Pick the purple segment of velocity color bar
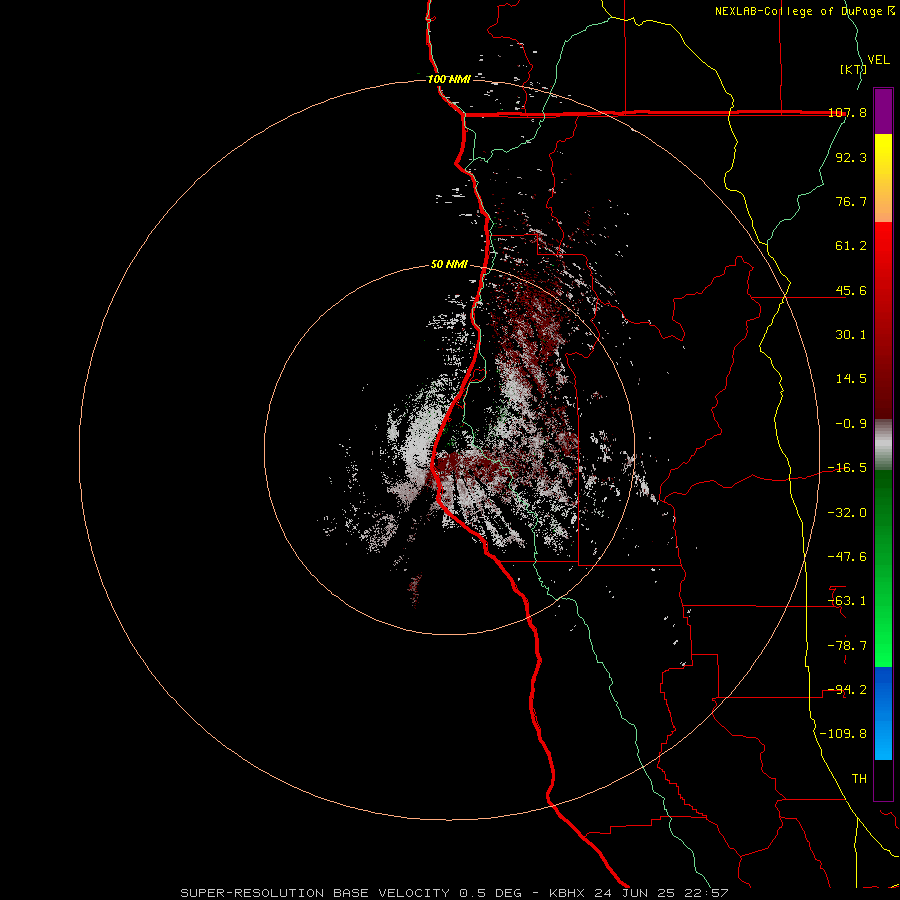The height and width of the screenshot is (900, 900). click(883, 111)
